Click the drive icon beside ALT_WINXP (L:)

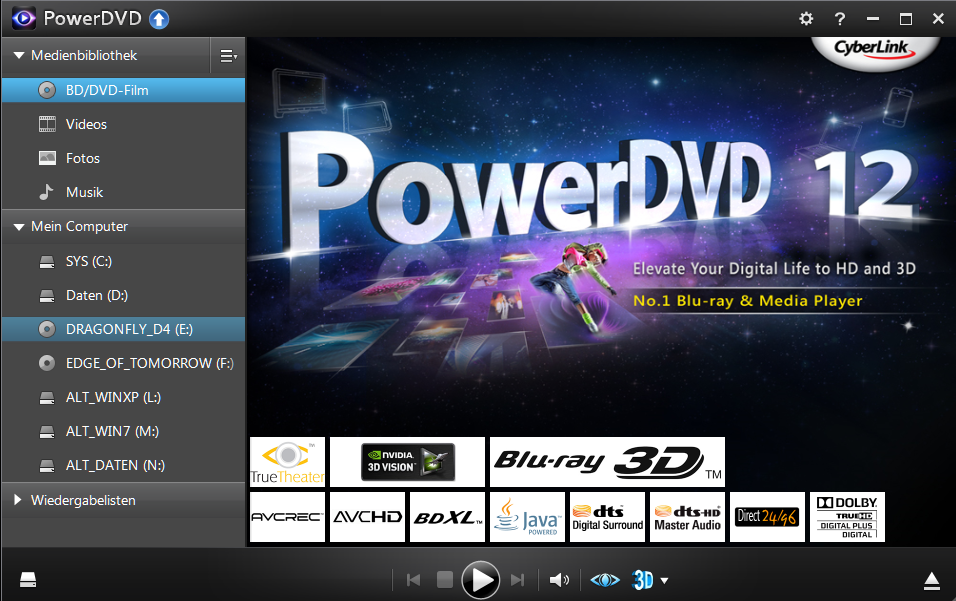click(47, 398)
